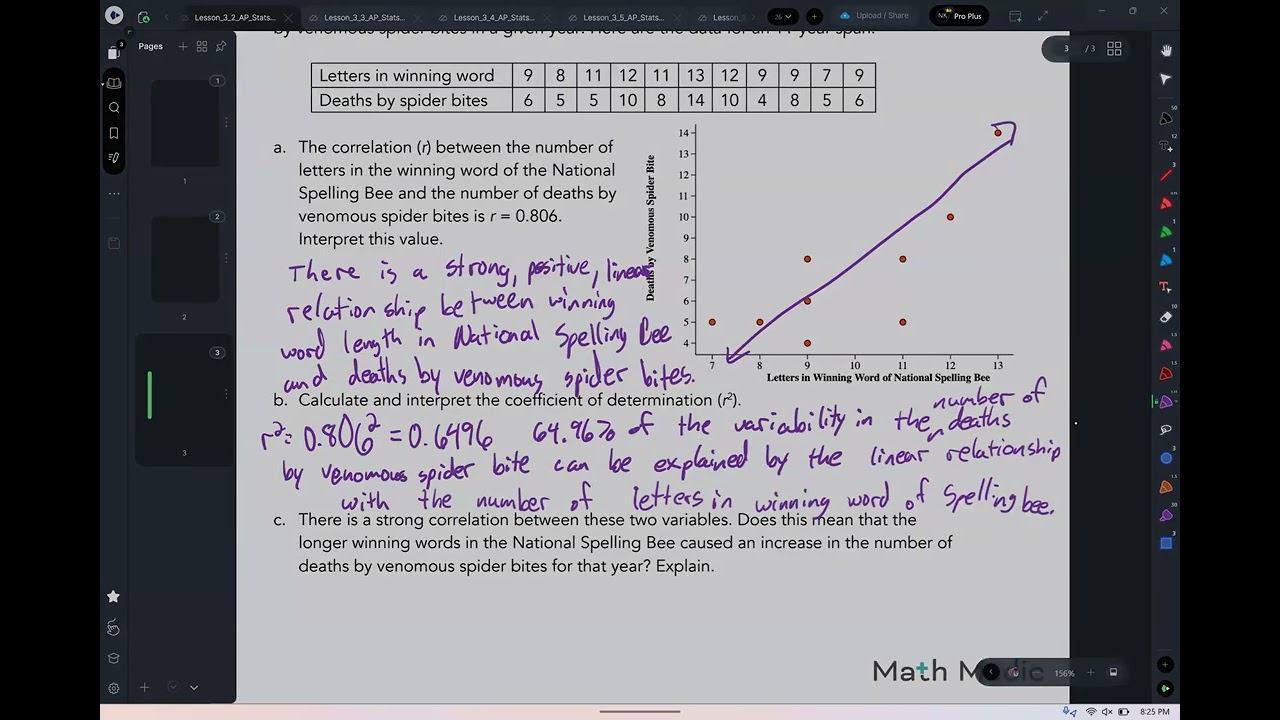Open the cloud sync status icon
1280x720 pixels.
click(x=143, y=17)
